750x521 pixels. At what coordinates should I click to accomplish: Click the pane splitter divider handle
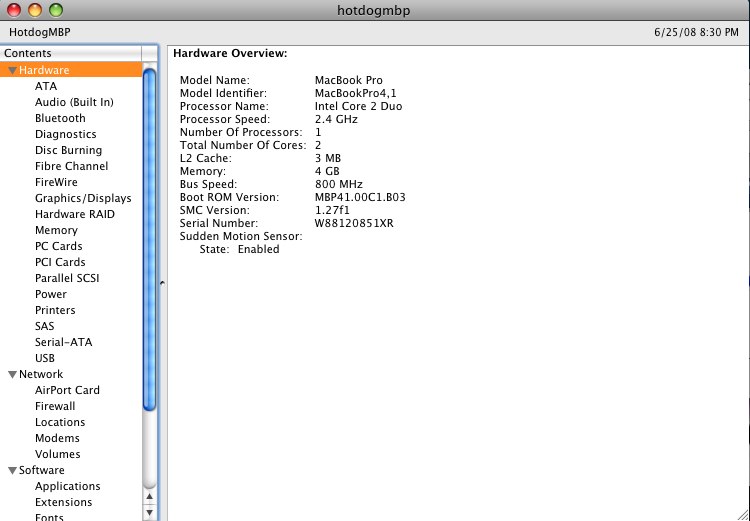(162, 284)
